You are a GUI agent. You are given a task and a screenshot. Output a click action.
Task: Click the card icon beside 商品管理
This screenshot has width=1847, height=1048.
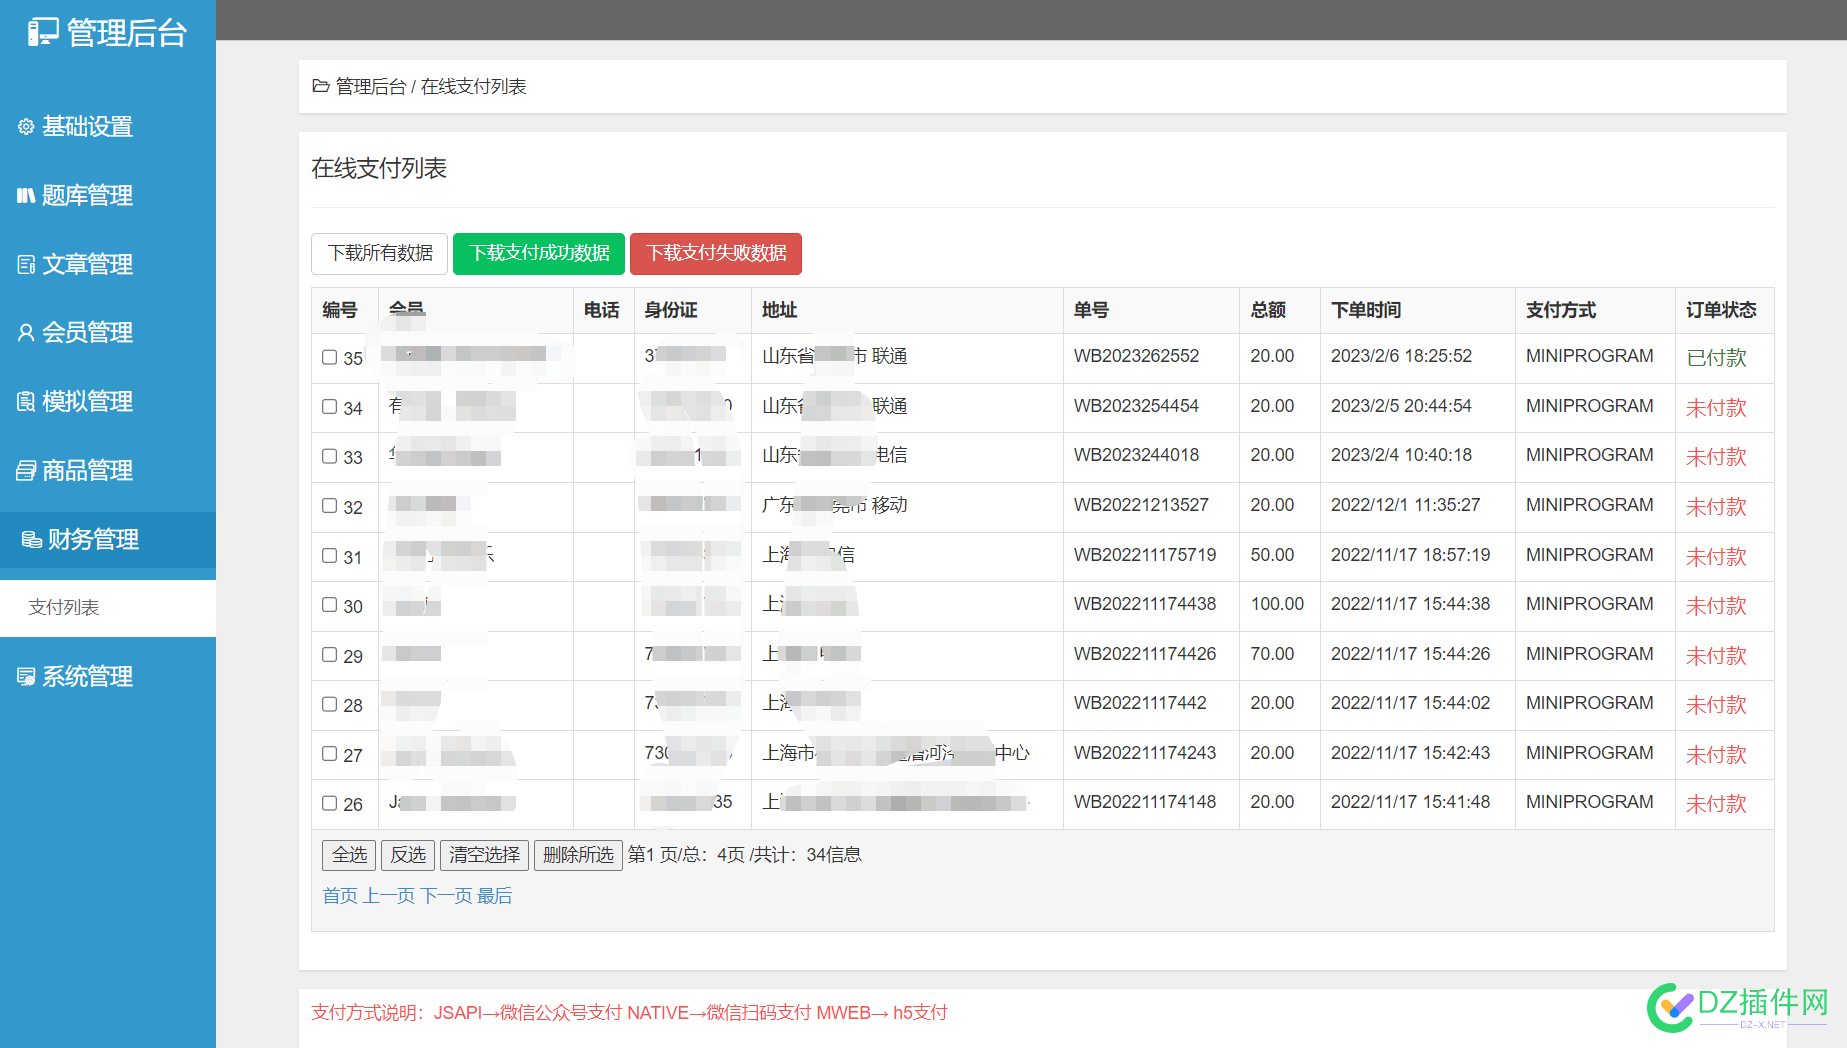tap(26, 470)
